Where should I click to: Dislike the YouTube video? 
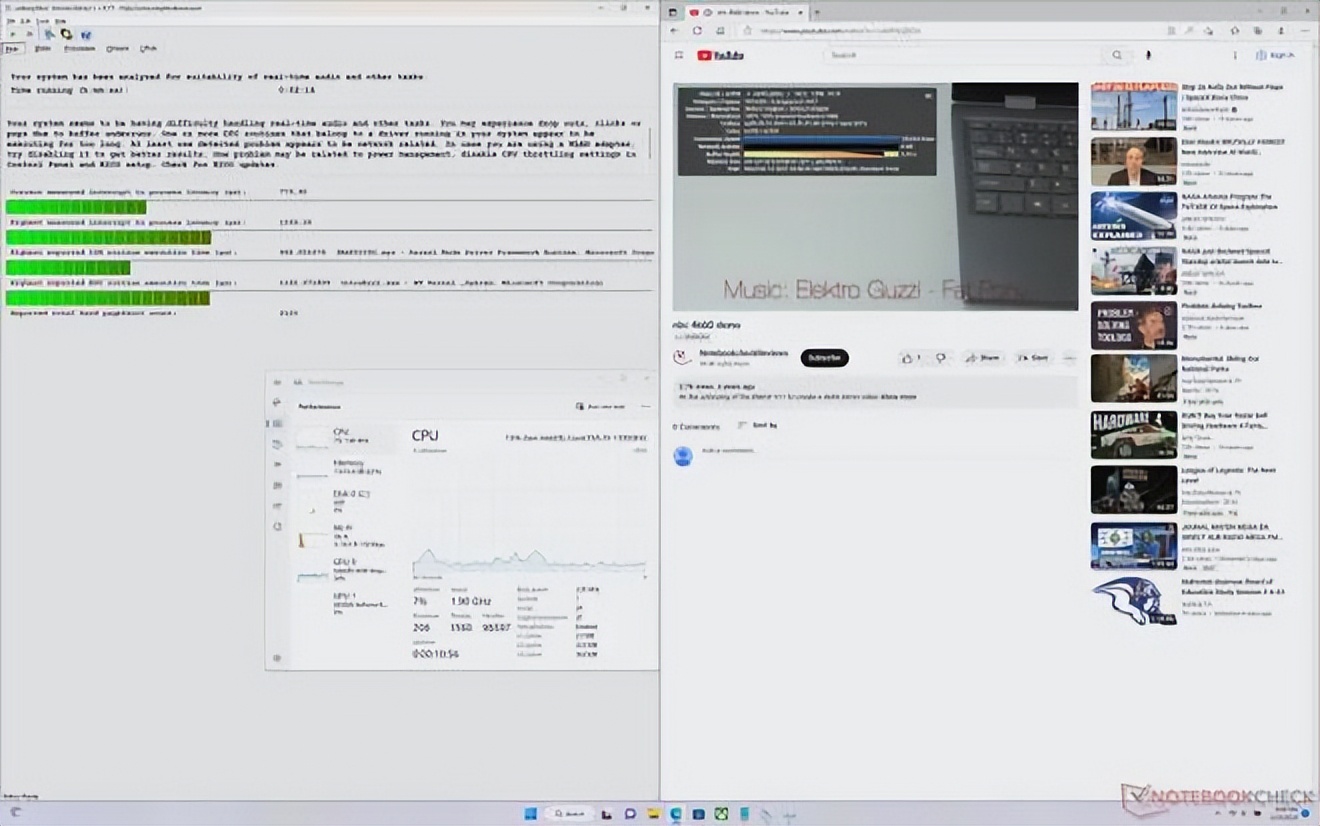[x=940, y=358]
